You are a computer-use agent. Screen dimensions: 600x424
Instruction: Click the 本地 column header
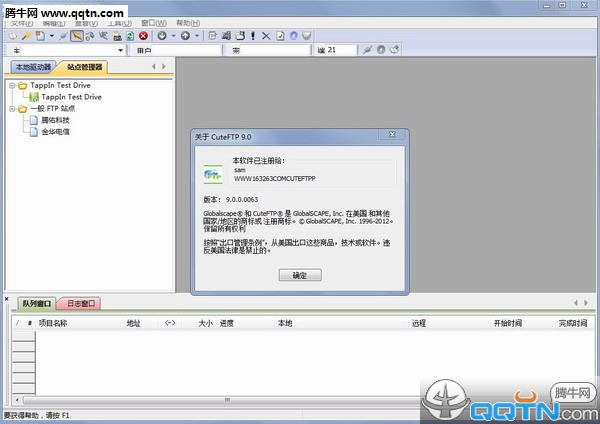[285, 323]
